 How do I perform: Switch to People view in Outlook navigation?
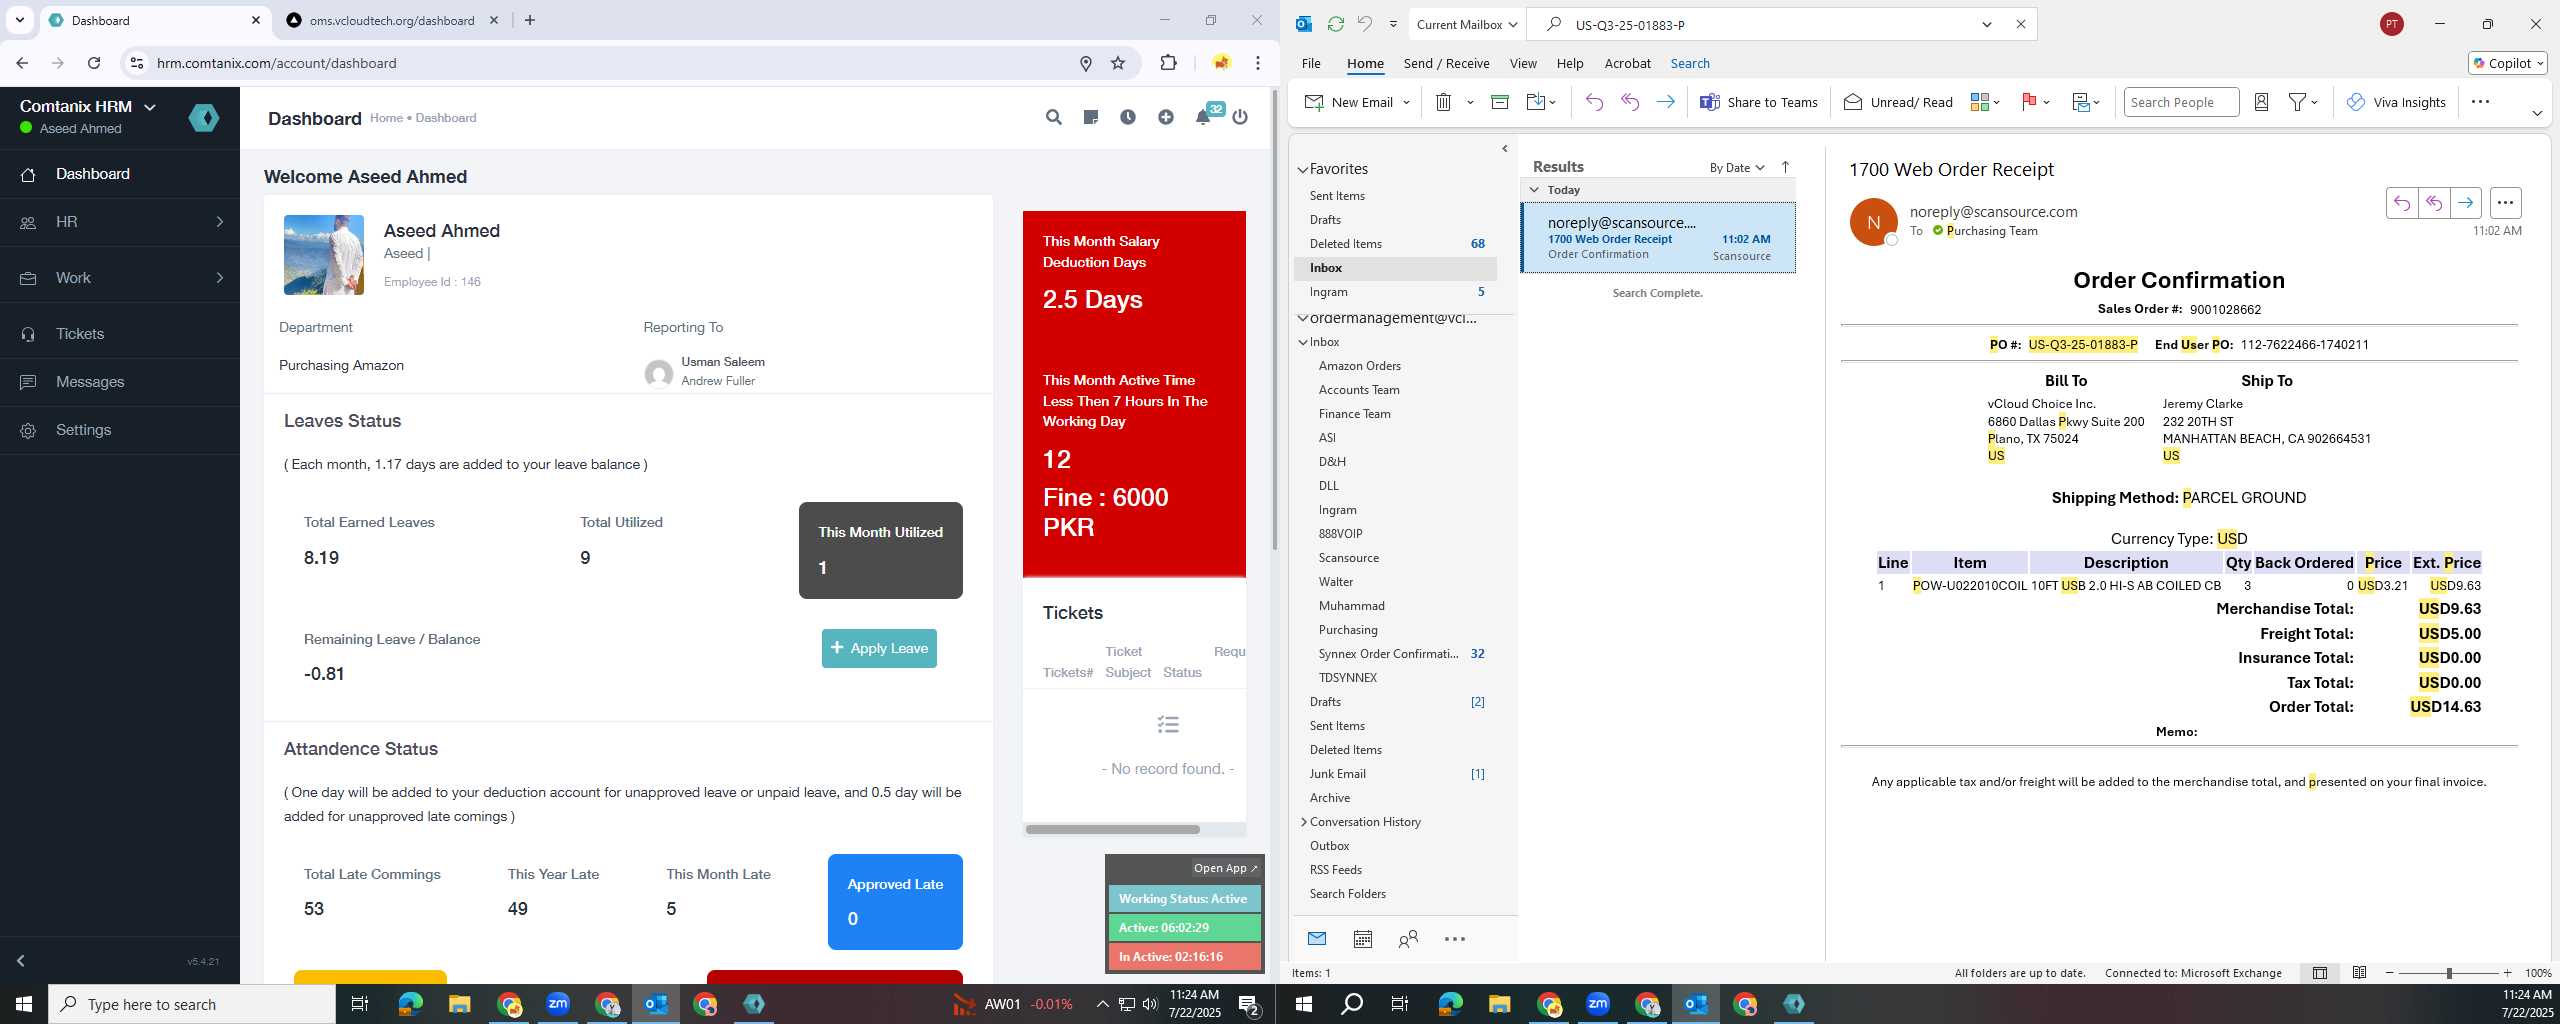[1408, 939]
